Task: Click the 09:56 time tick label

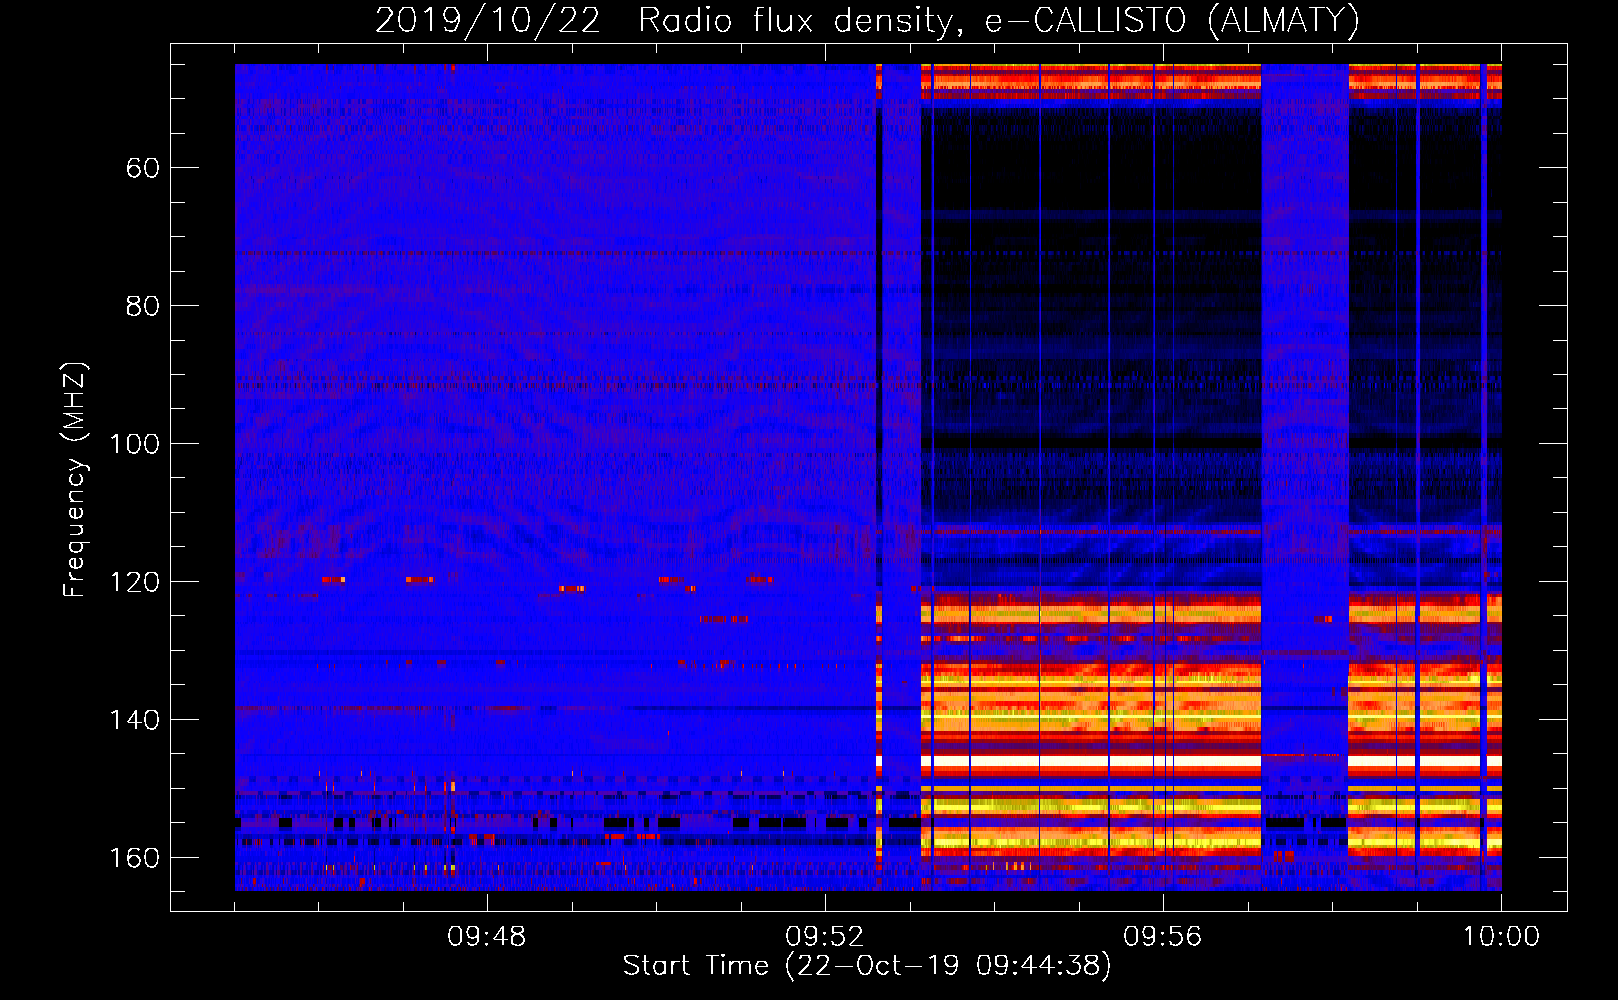Action: tap(1163, 937)
